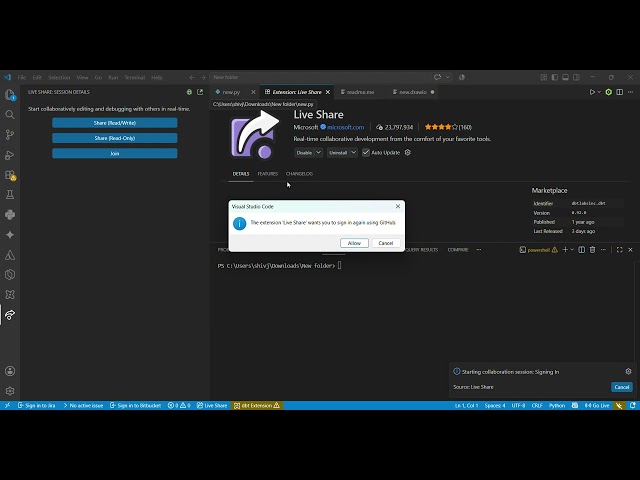Open the Run and Debug view
Image resolution: width=640 pixels, height=480 pixels.
[10, 155]
